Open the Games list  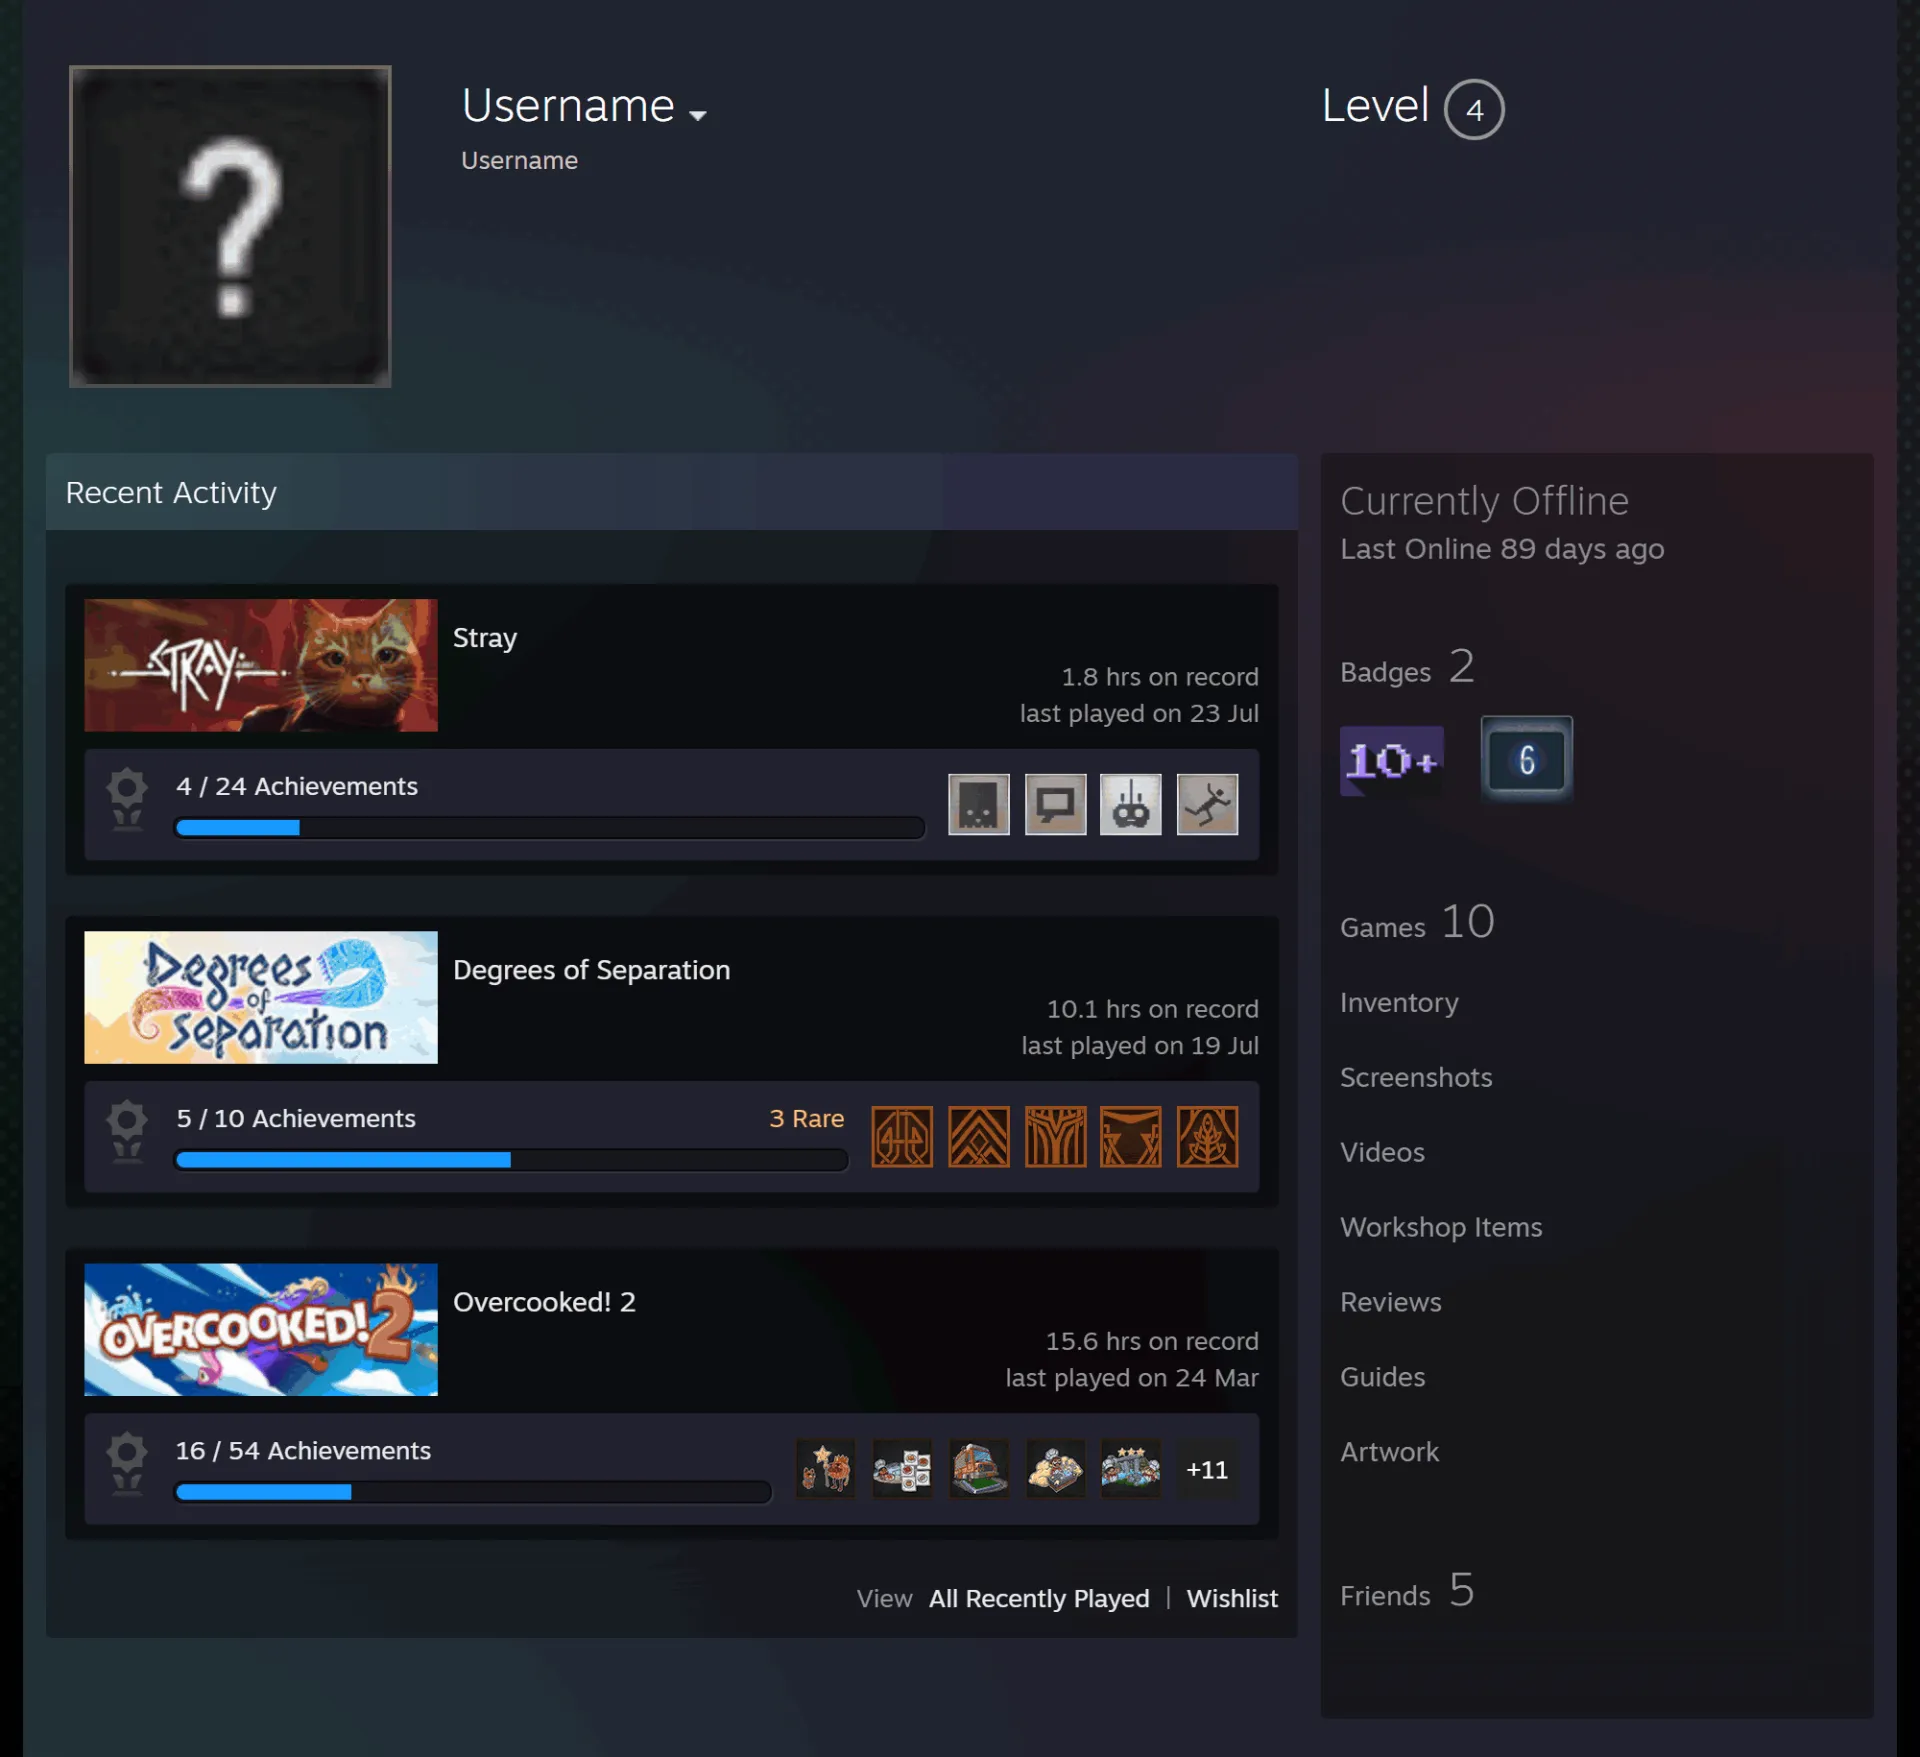click(1417, 922)
